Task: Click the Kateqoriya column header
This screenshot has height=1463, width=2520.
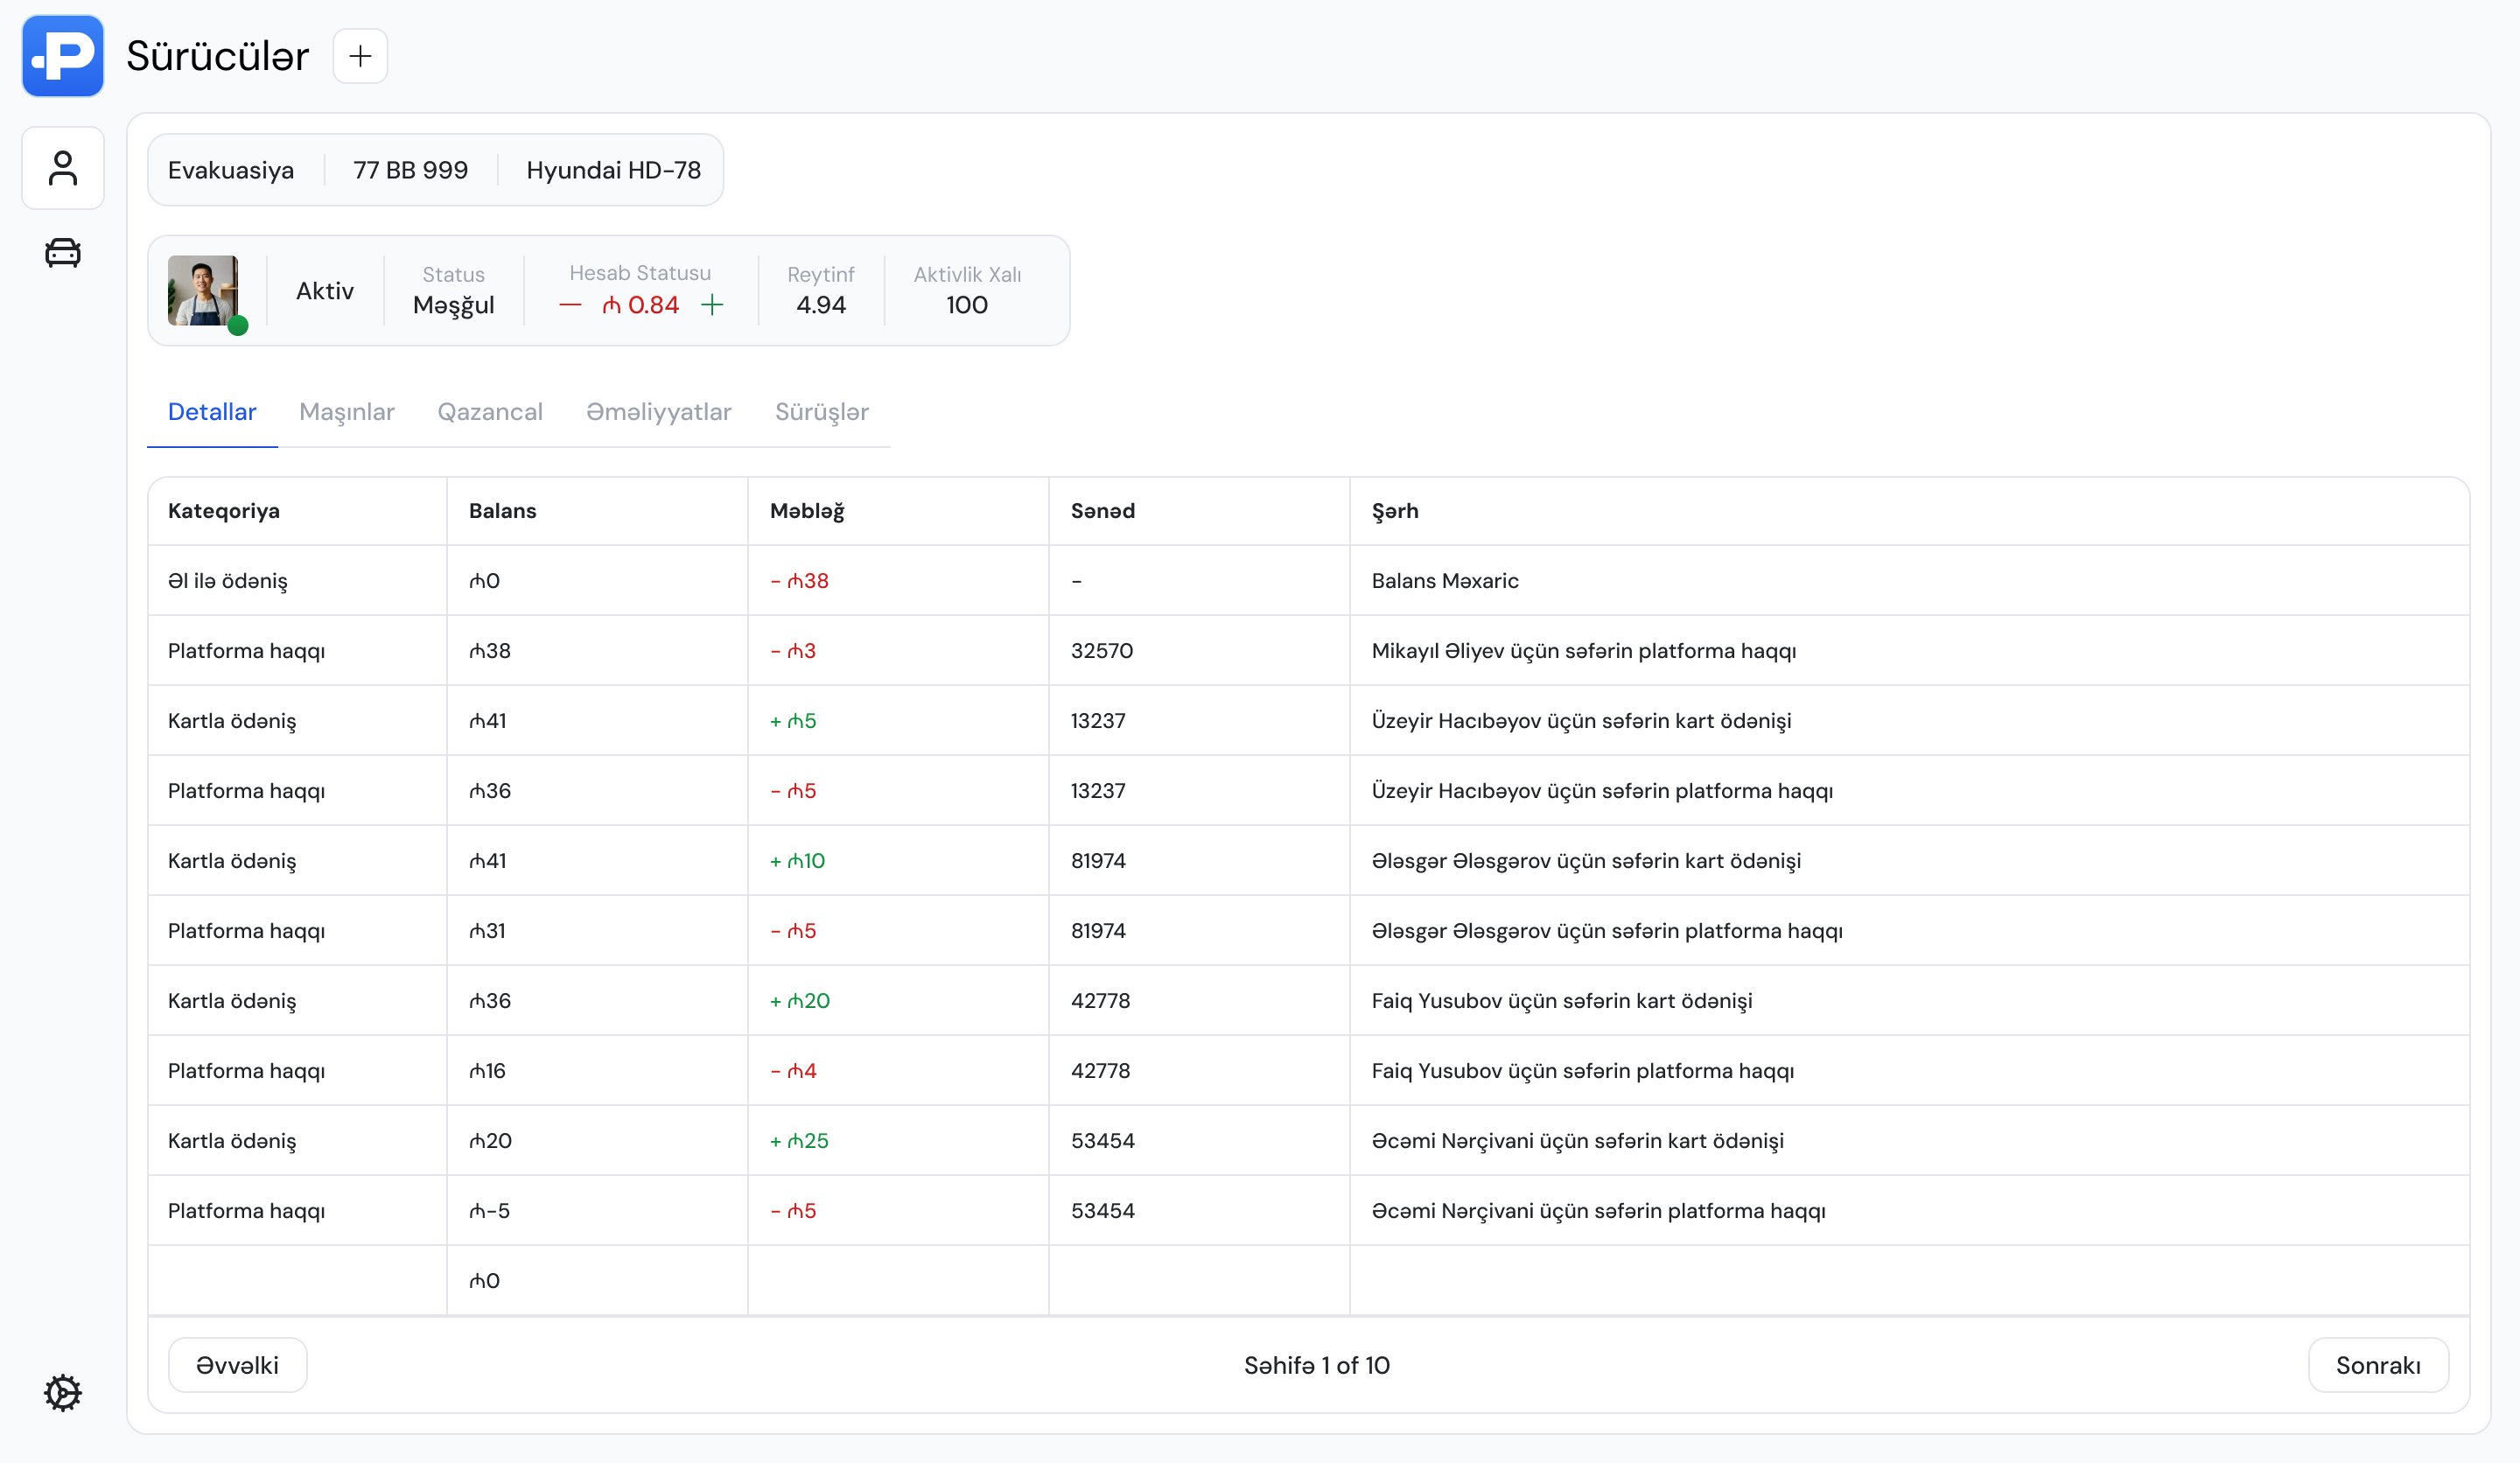Action: click(x=224, y=511)
